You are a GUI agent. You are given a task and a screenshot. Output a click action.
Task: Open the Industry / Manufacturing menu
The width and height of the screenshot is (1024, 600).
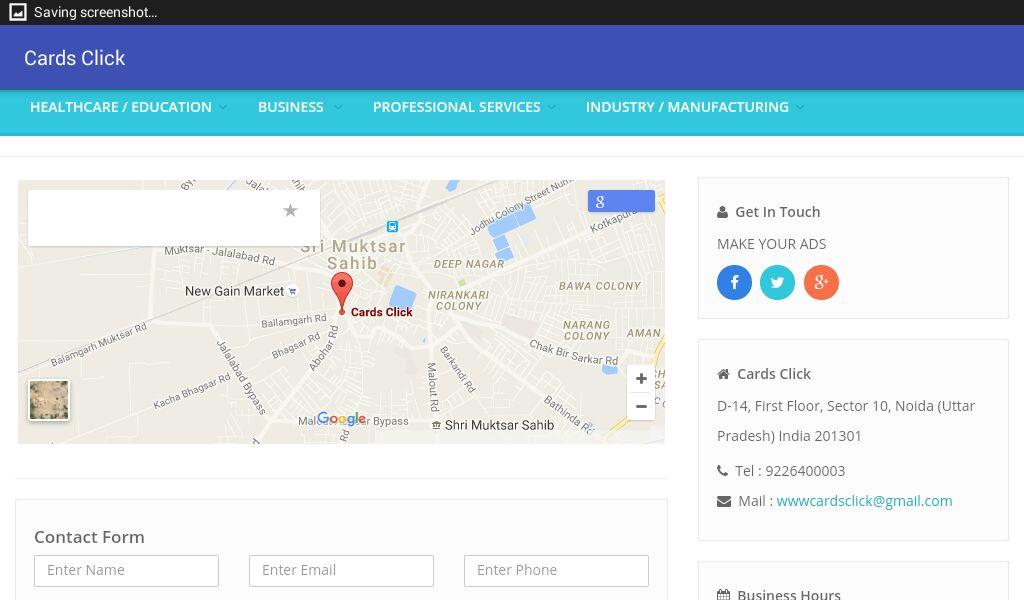tap(687, 107)
